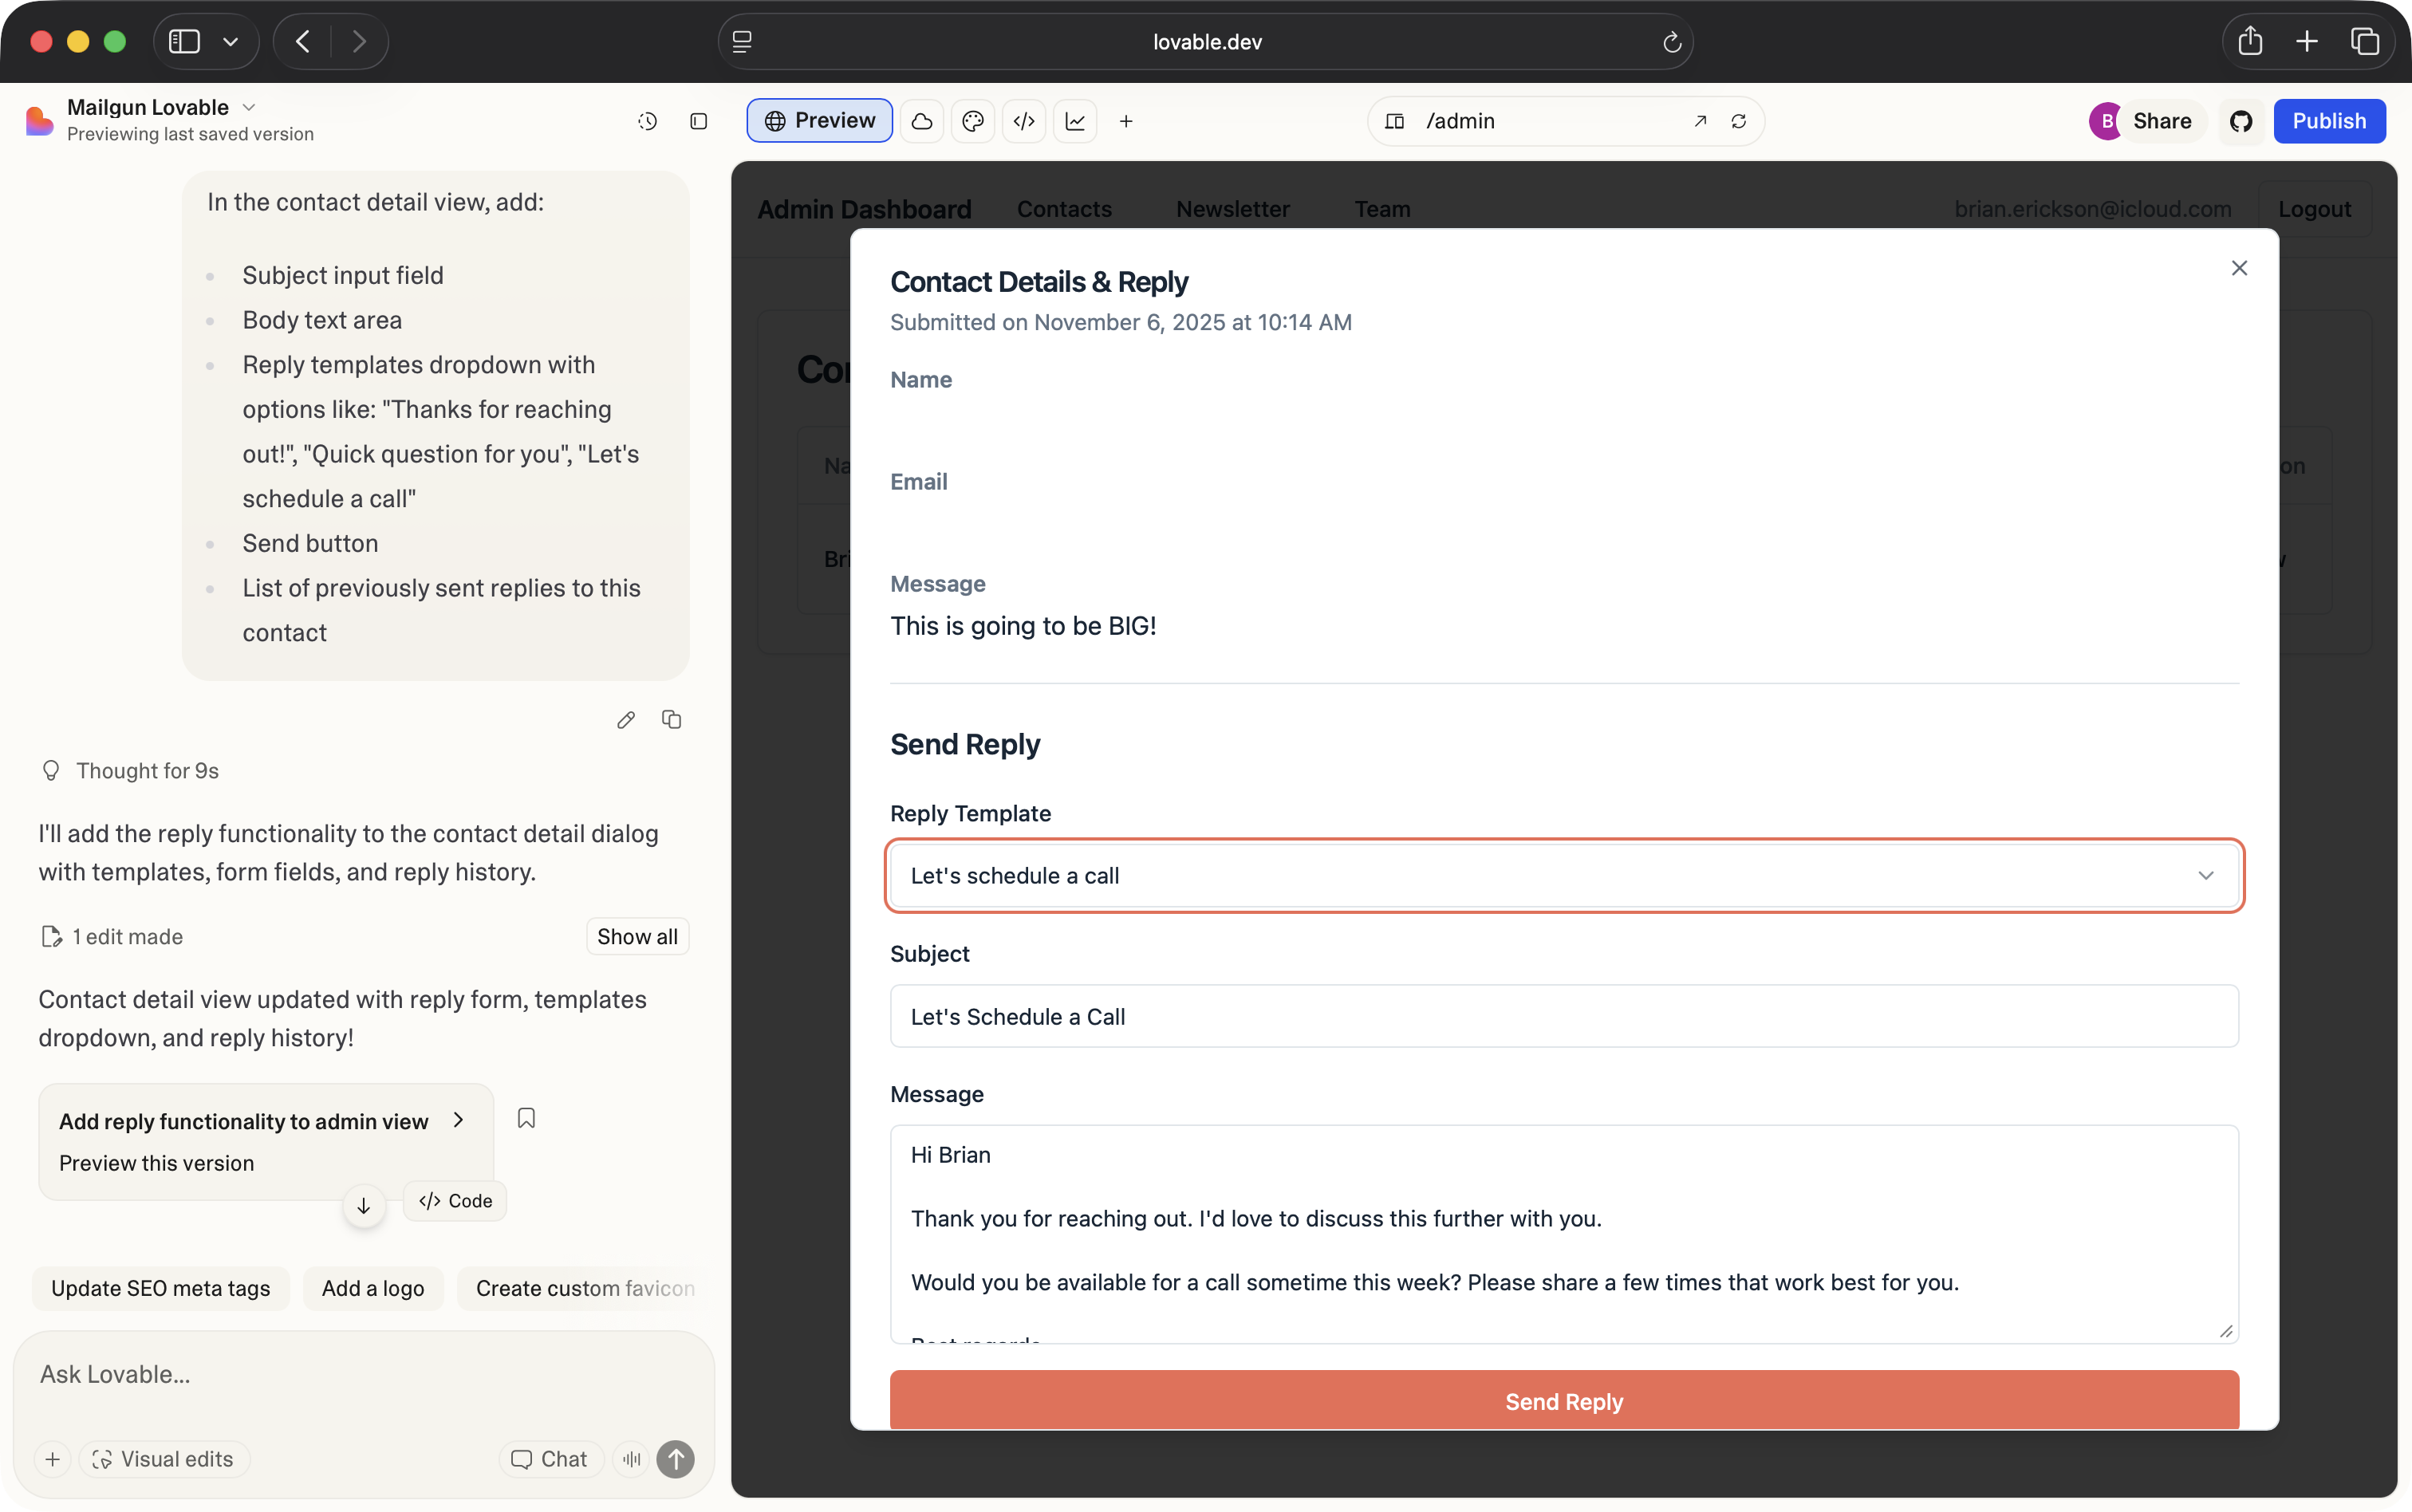Image resolution: width=2412 pixels, height=1512 pixels.
Task: Copy the prompt message using copy icon
Action: 672,719
